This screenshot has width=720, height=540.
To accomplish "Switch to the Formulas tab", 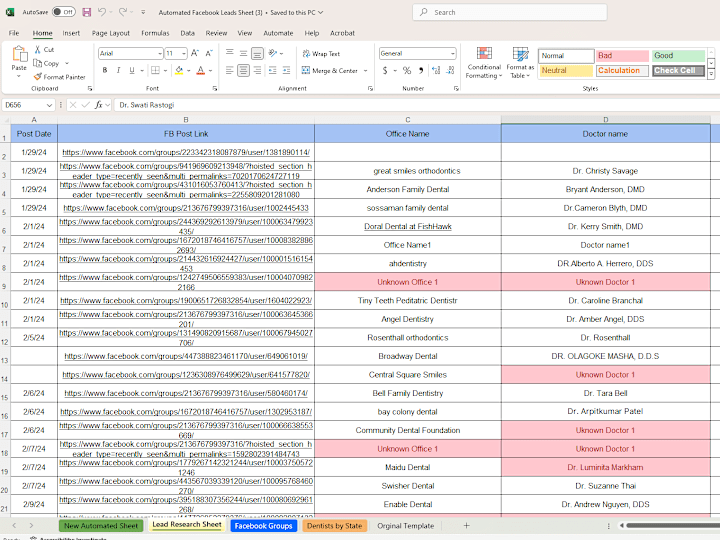I will (155, 33).
